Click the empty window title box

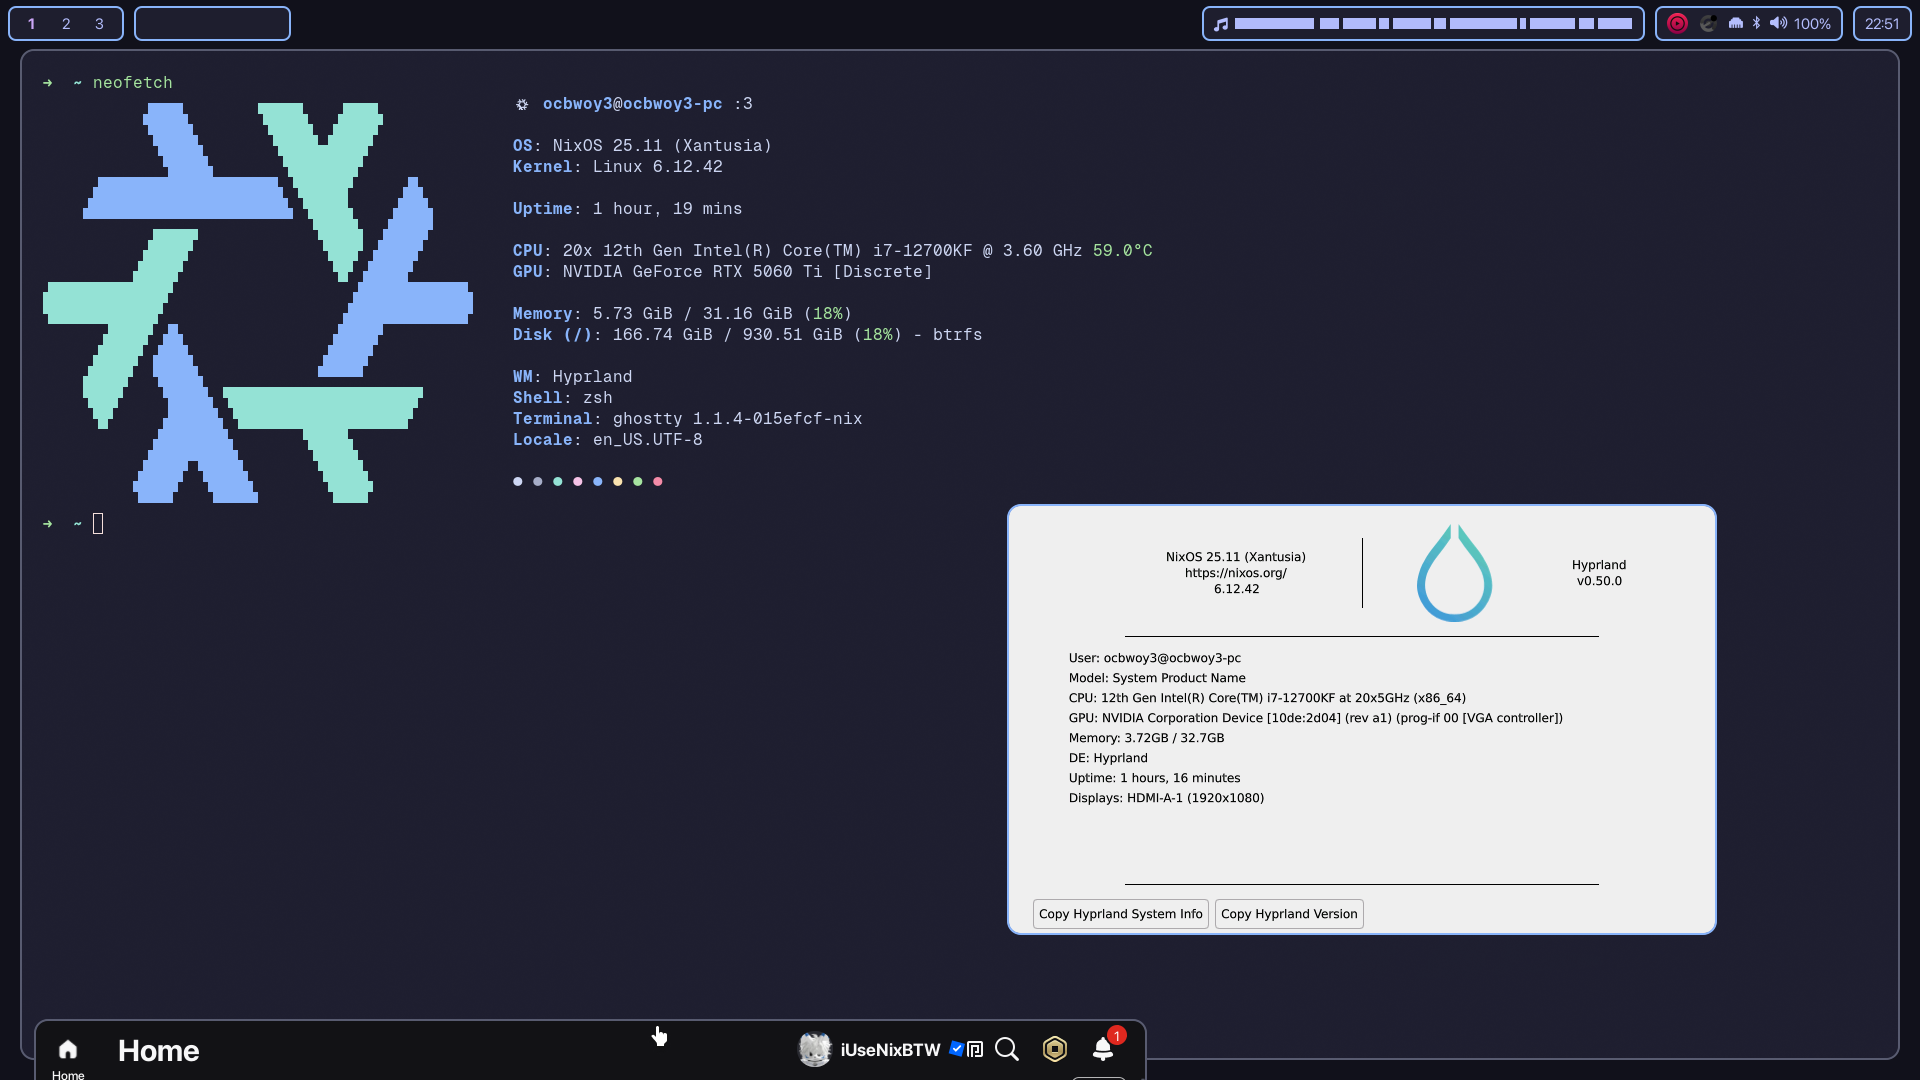pyautogui.click(x=212, y=24)
